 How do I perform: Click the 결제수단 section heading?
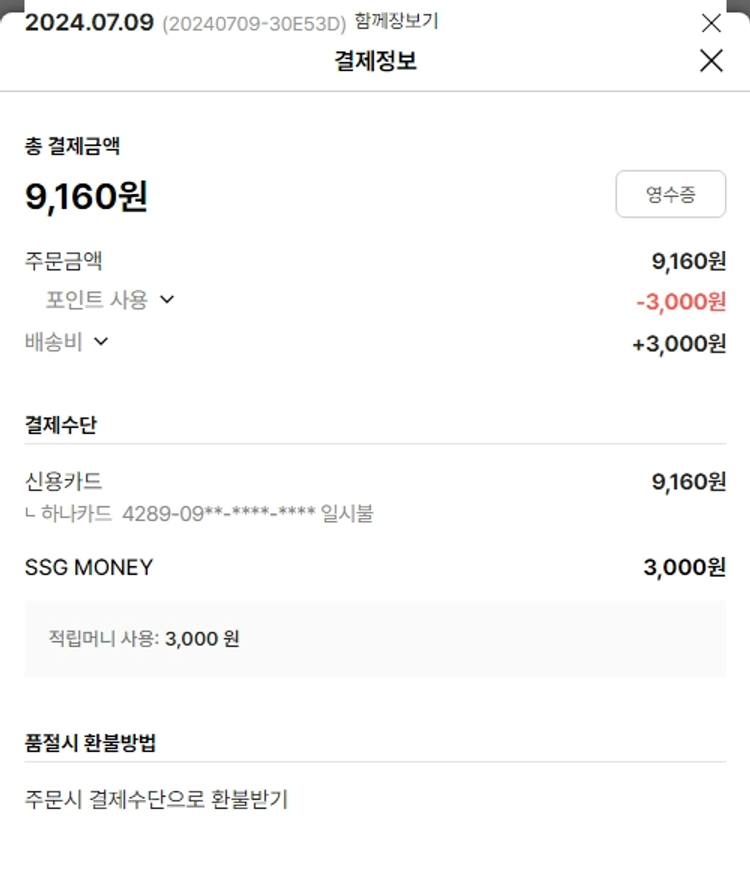coord(61,424)
